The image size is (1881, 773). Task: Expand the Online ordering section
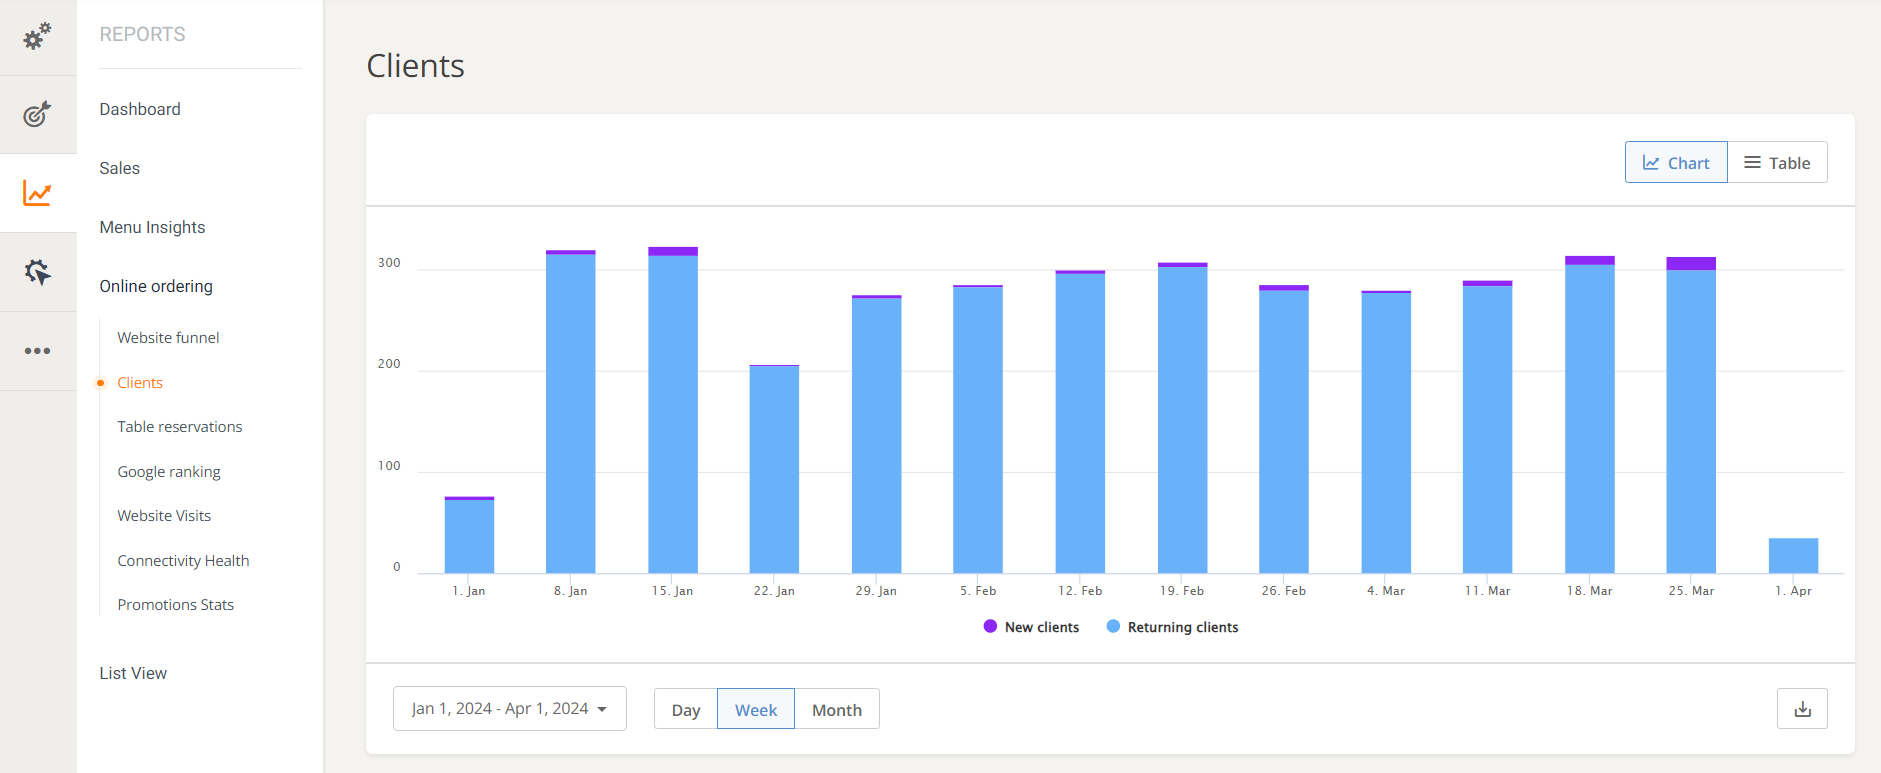point(156,286)
